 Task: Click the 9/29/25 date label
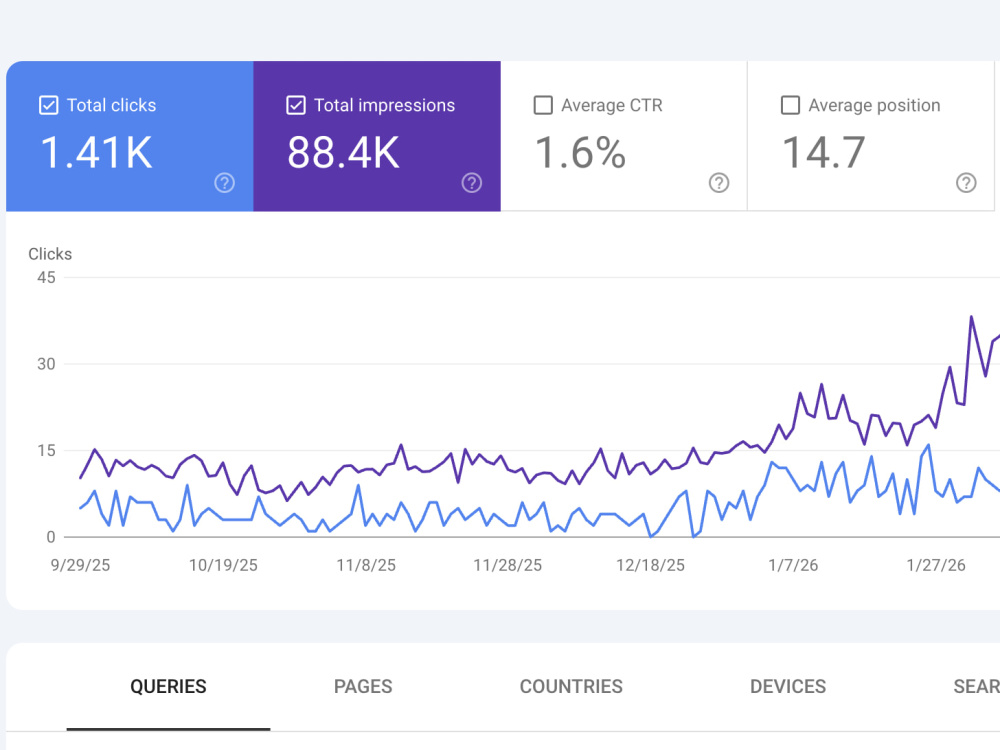(80, 565)
